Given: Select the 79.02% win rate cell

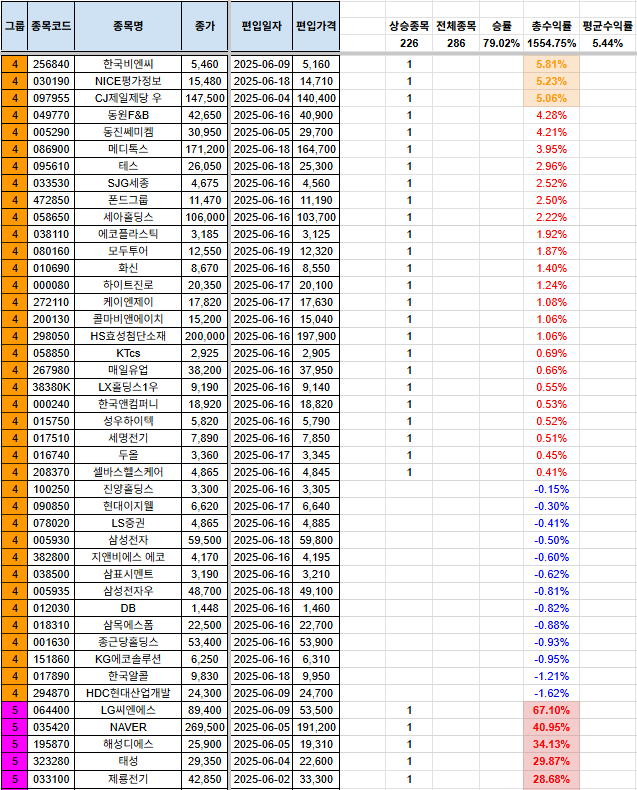Looking at the screenshot, I should [x=501, y=43].
